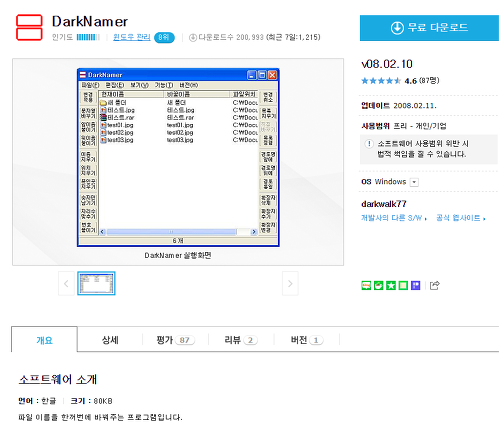Click the version v08.02.10 text
Screen dimensions: 500x427
(x=387, y=64)
